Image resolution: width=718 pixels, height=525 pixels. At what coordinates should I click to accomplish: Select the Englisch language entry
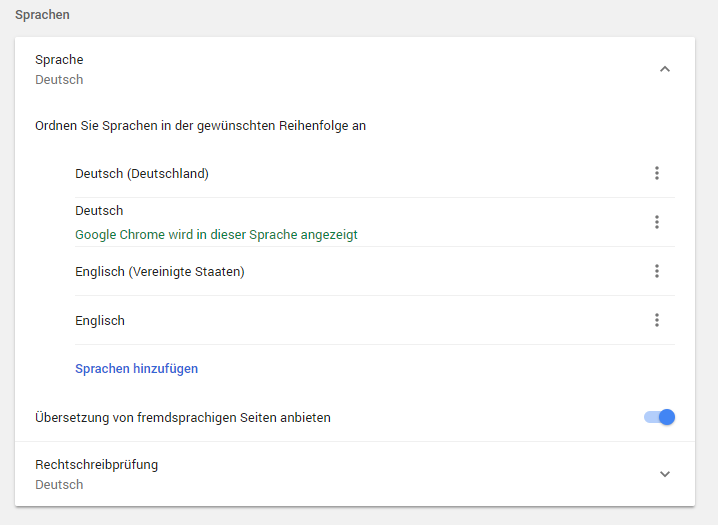point(100,320)
